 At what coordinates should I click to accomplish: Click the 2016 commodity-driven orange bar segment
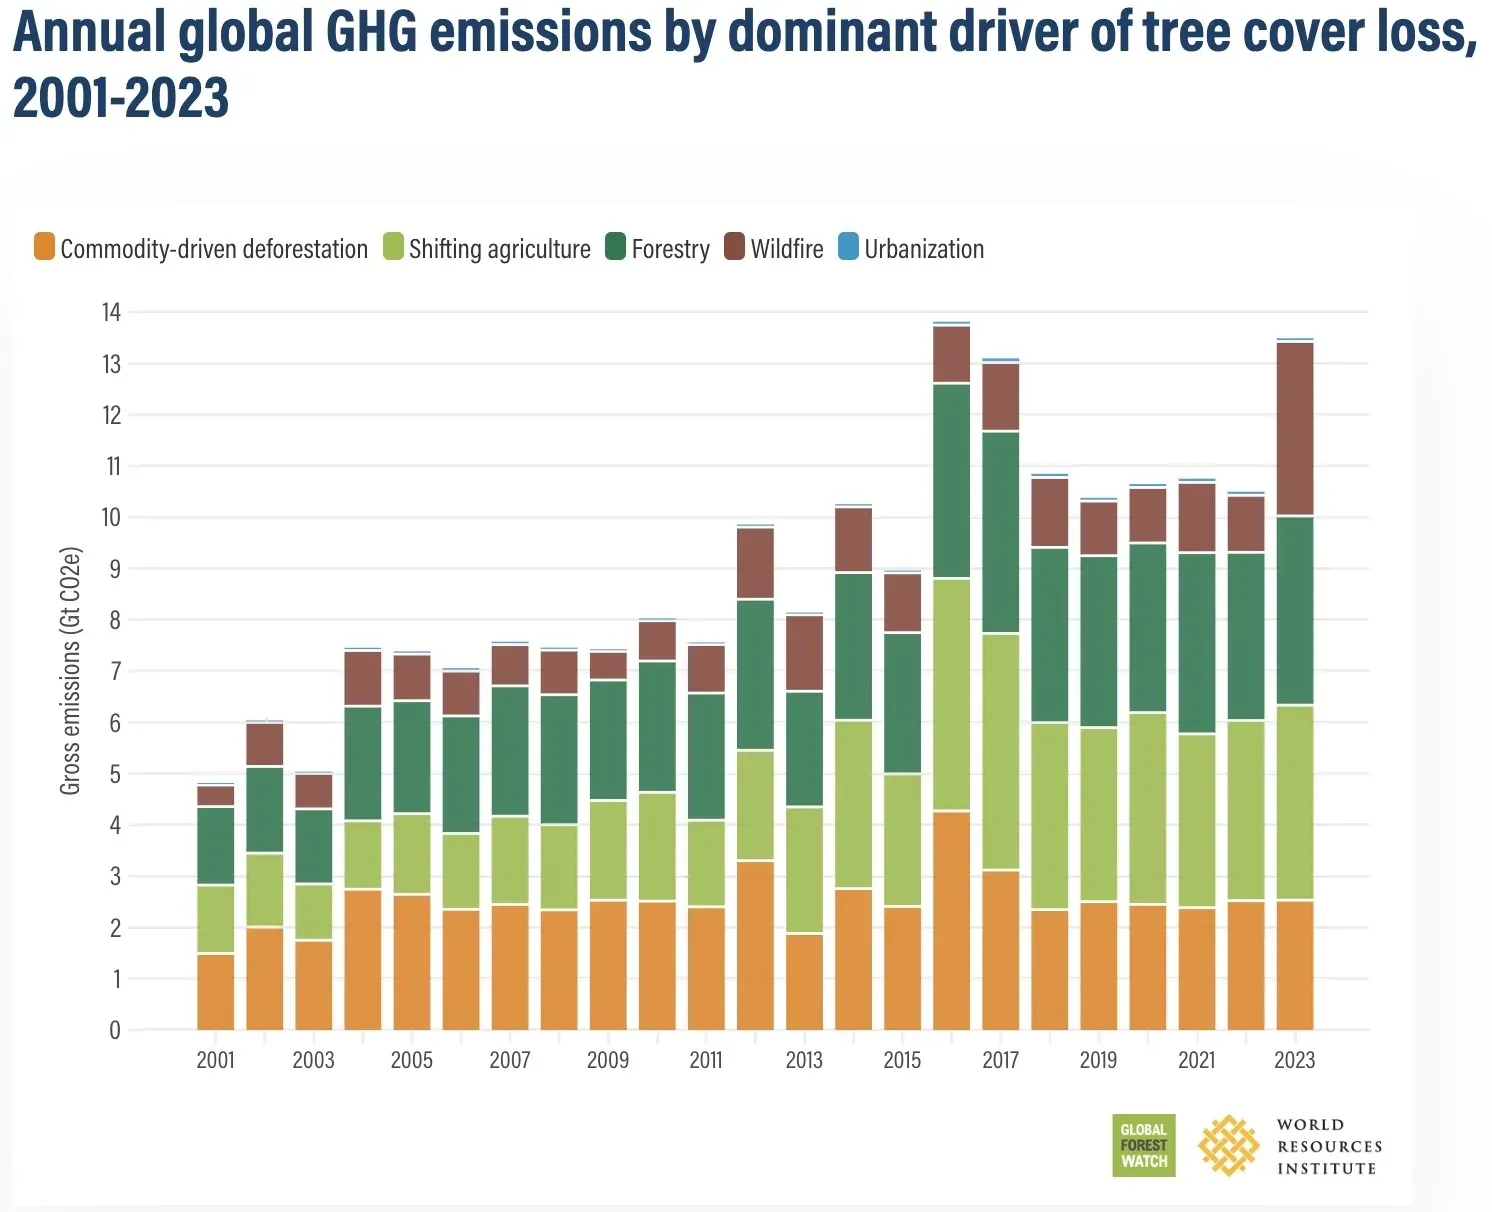(952, 921)
